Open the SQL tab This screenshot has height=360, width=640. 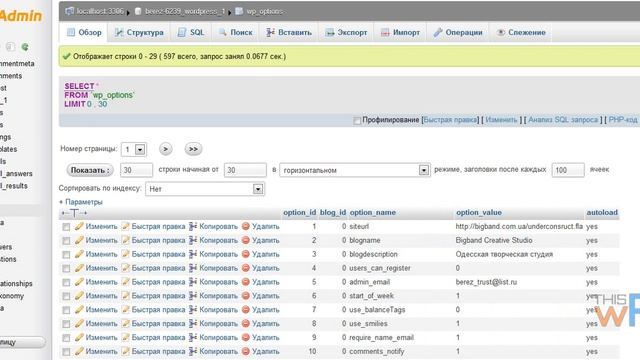point(191,32)
